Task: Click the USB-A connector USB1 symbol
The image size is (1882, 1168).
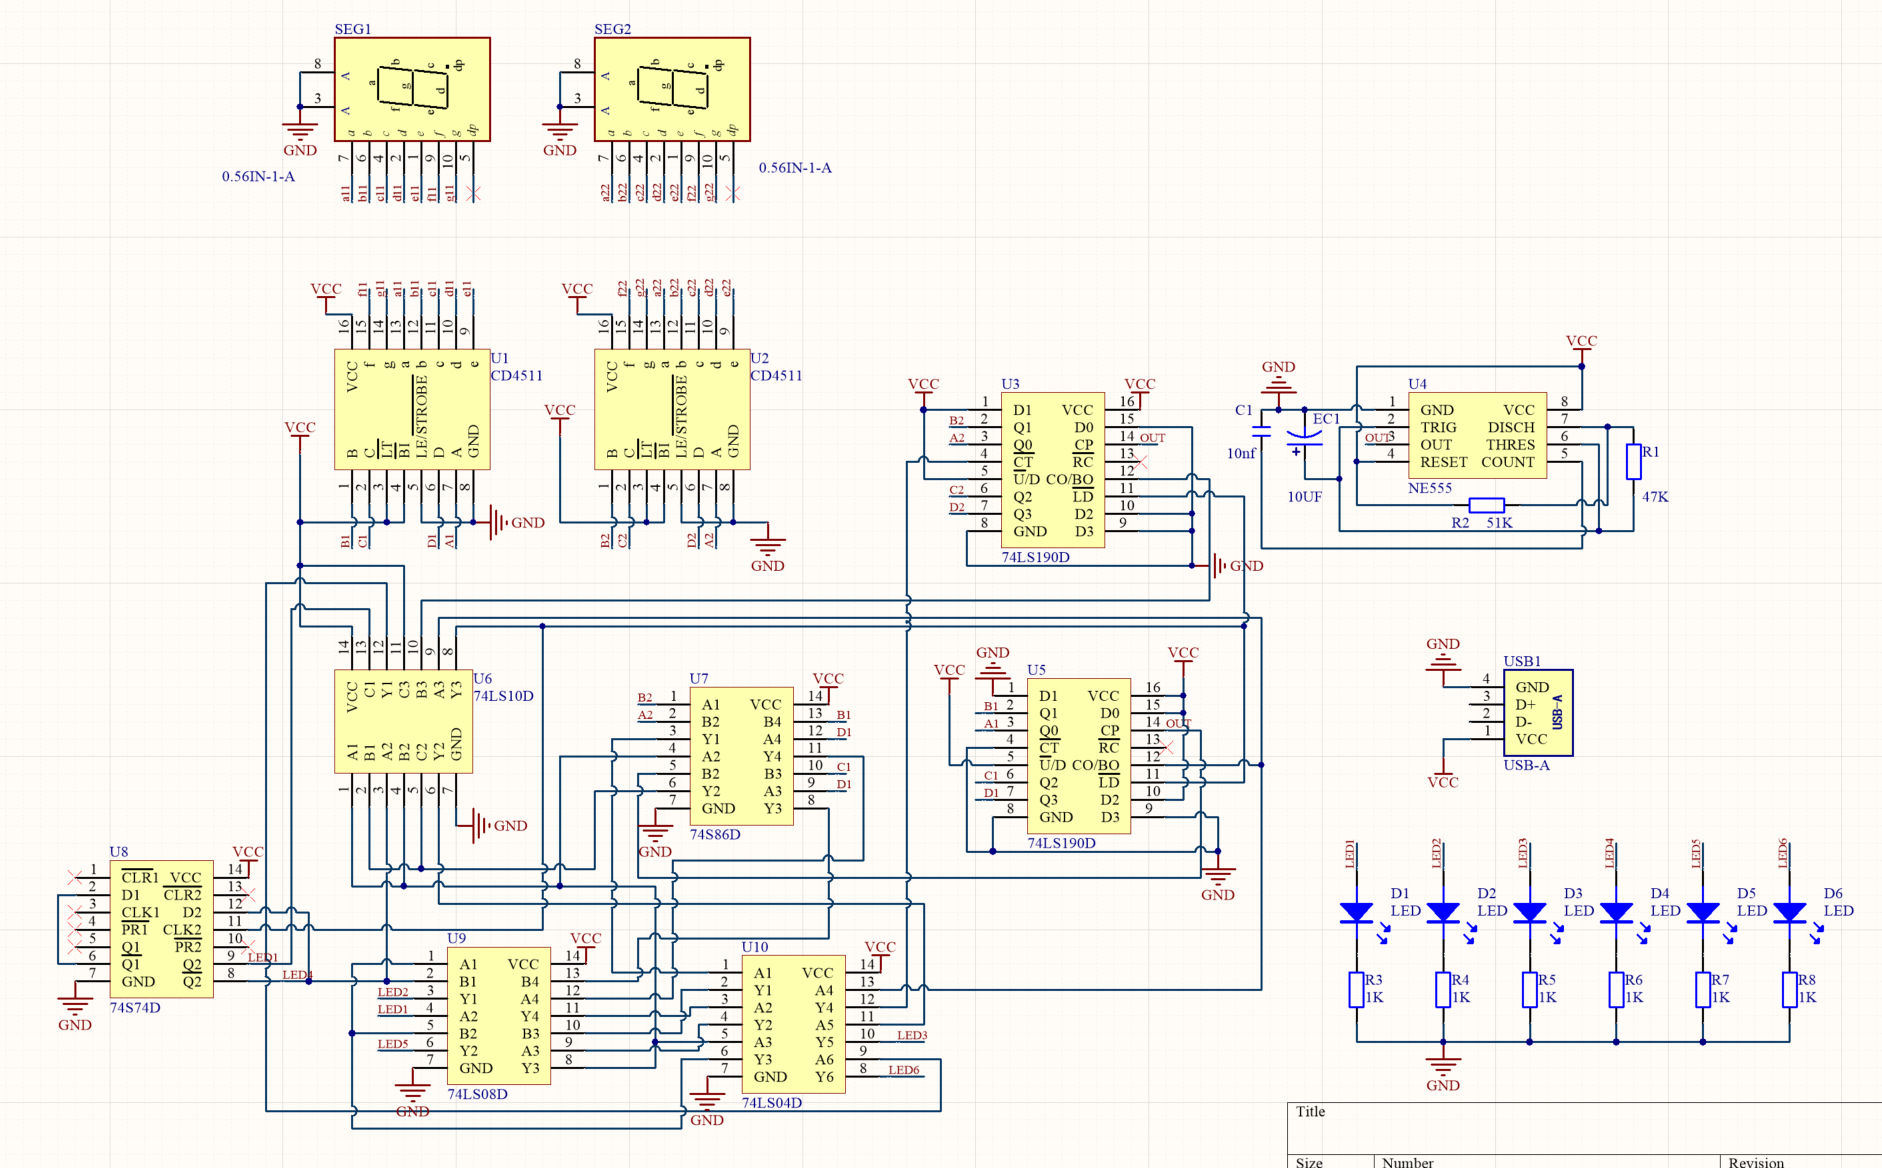Action: point(1537,712)
